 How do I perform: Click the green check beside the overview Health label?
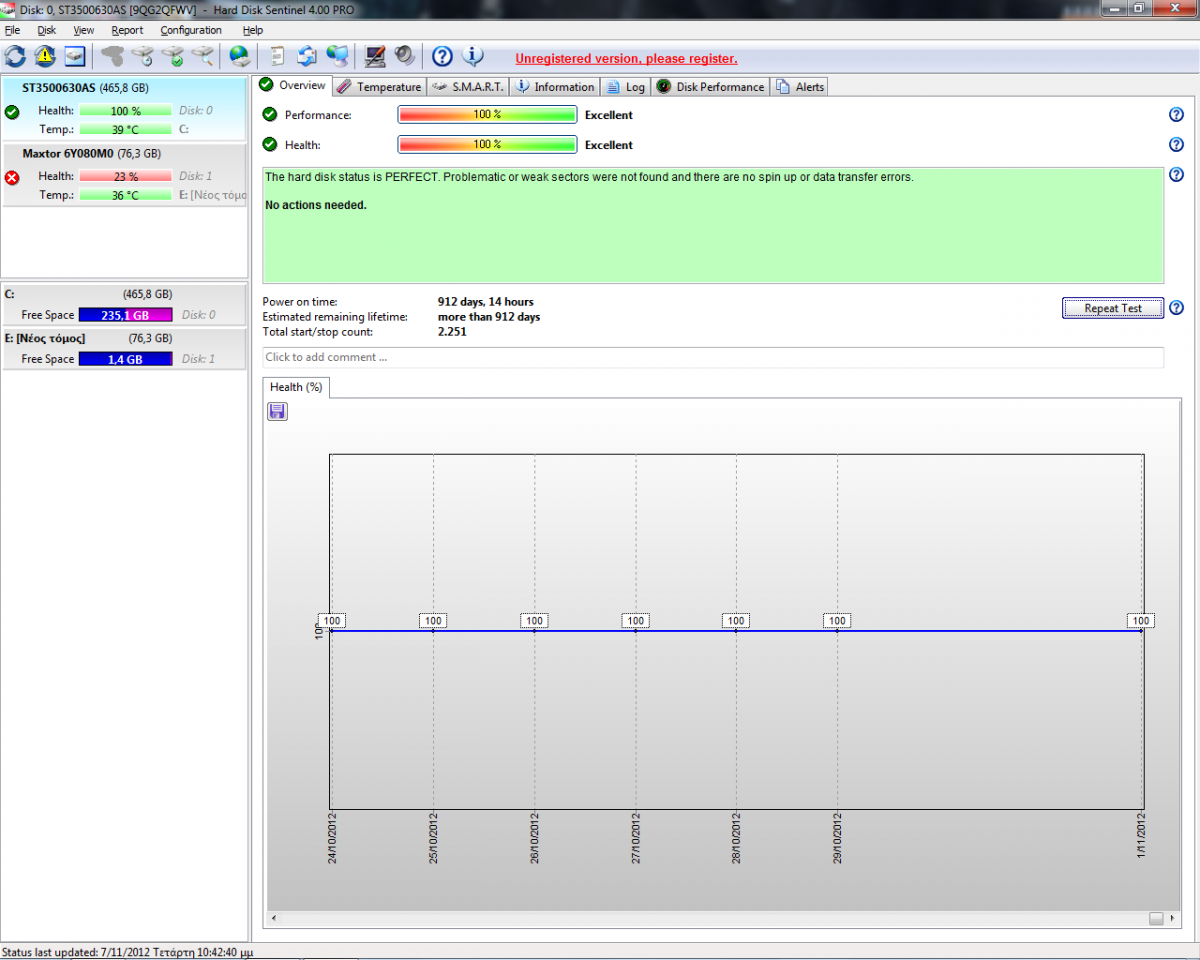pos(269,145)
